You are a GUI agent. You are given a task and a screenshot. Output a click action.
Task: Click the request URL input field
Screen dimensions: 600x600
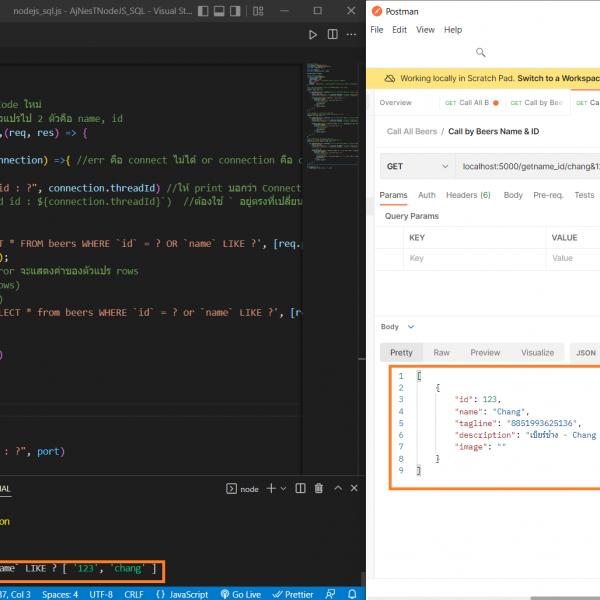(x=525, y=166)
